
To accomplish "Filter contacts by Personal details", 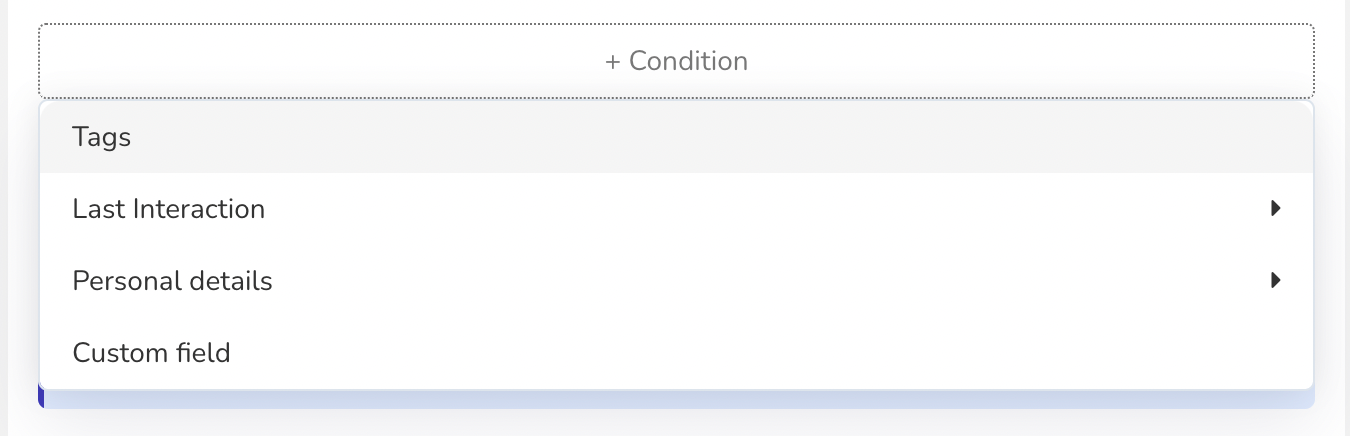I will pos(676,281).
